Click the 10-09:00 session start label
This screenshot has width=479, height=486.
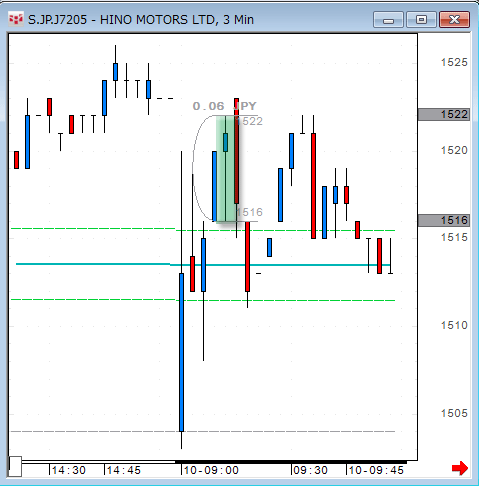(211, 470)
